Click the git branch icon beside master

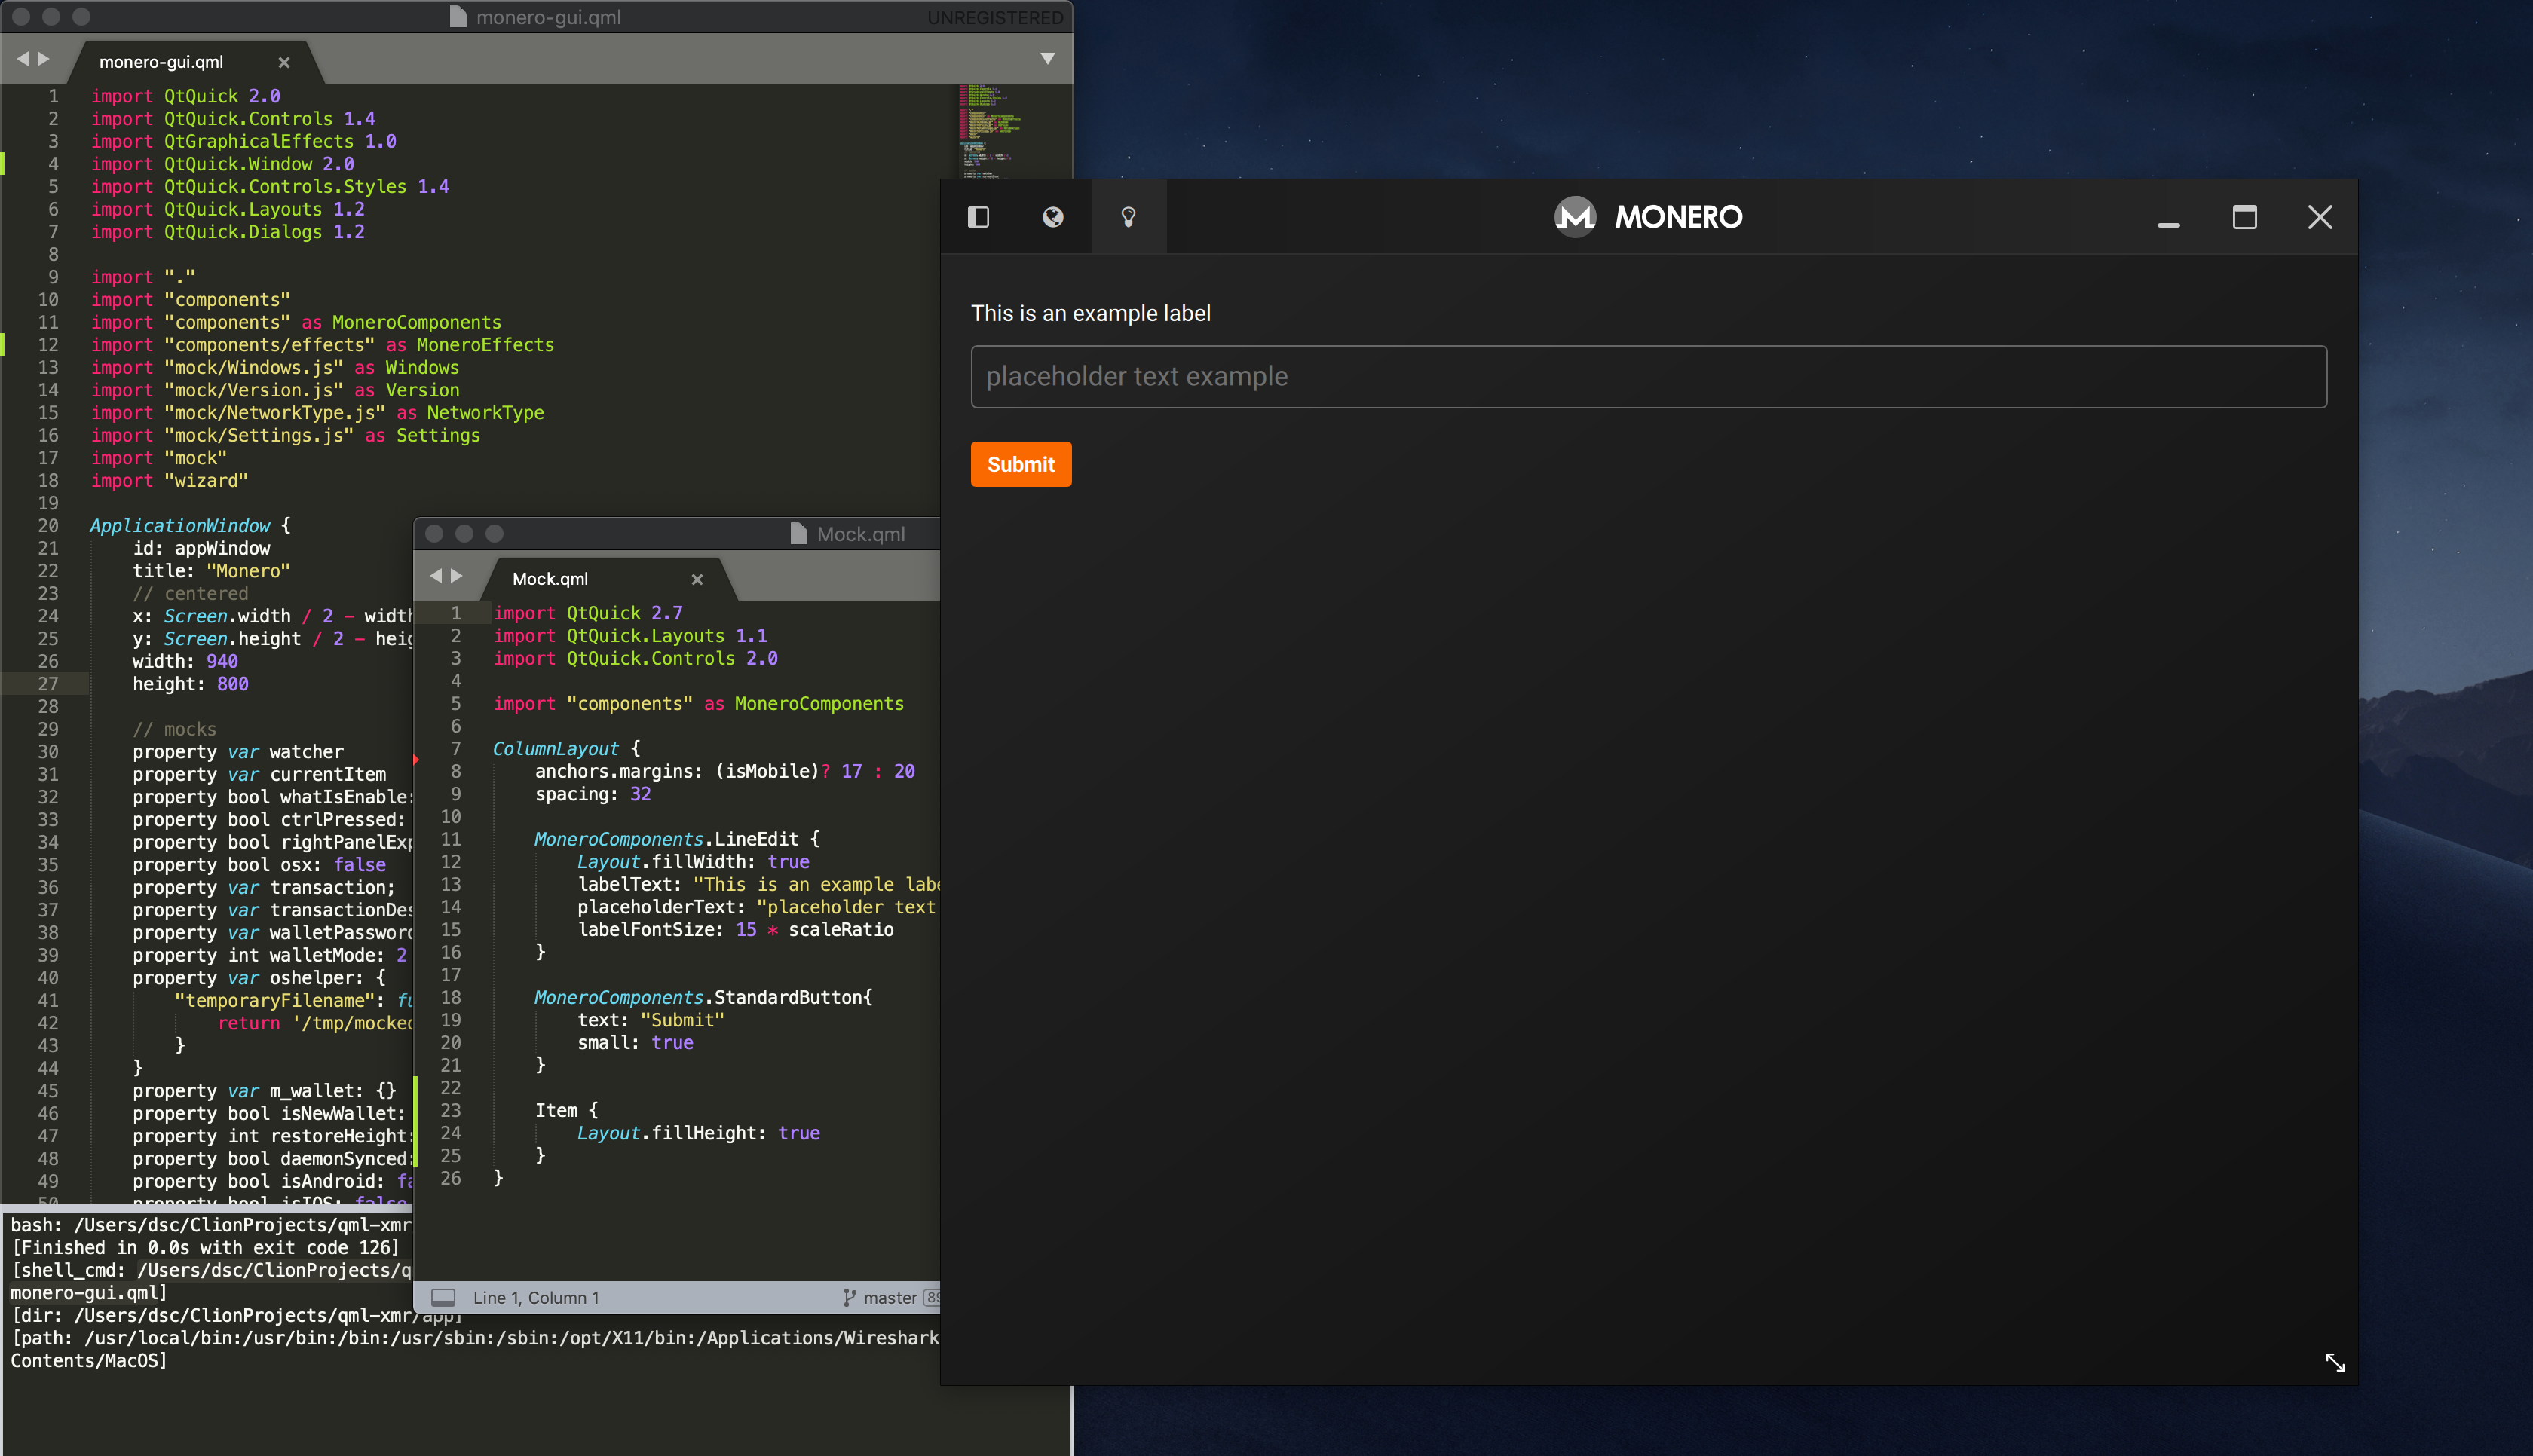[849, 1297]
